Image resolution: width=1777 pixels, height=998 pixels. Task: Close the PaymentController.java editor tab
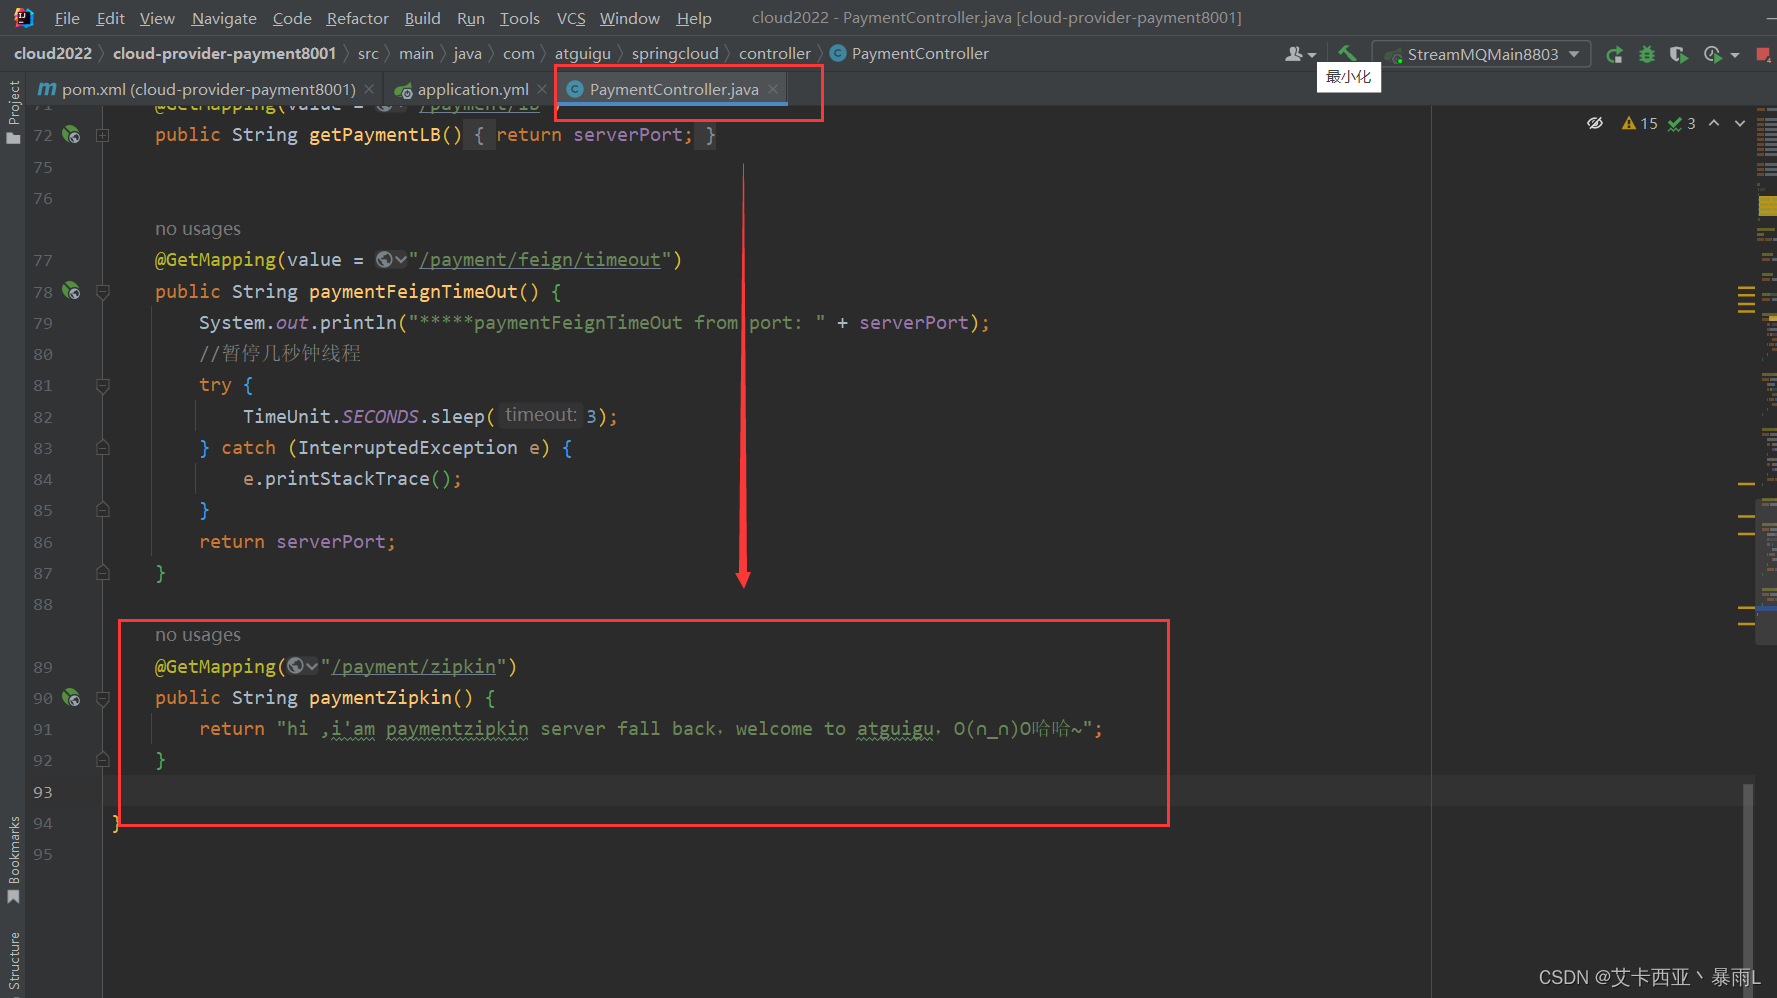[773, 89]
